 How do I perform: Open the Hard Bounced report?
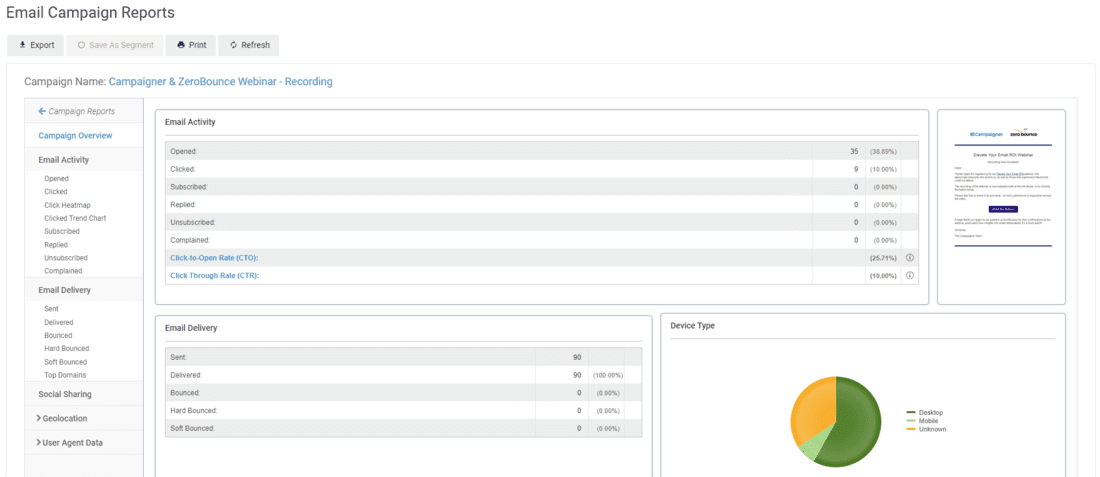pos(66,349)
